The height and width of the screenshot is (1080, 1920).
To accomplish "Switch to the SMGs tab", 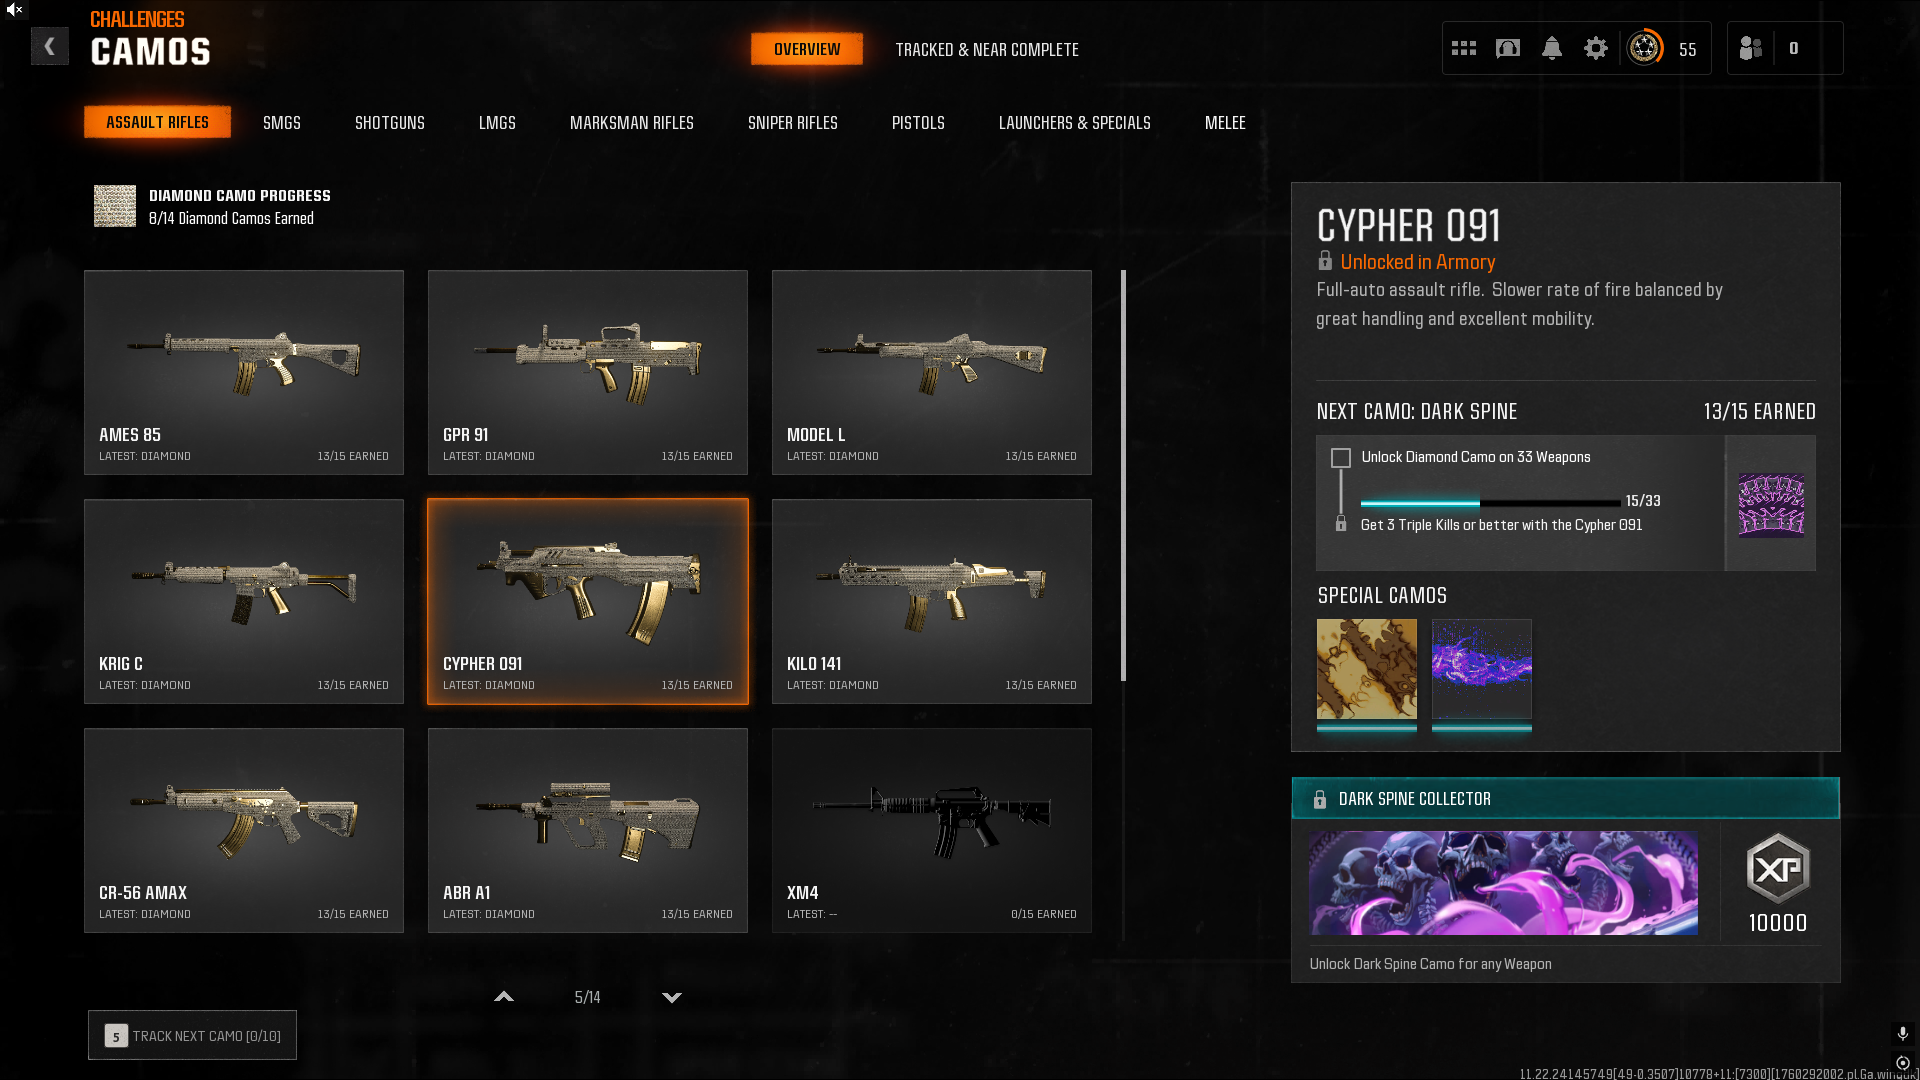I will tap(282, 123).
